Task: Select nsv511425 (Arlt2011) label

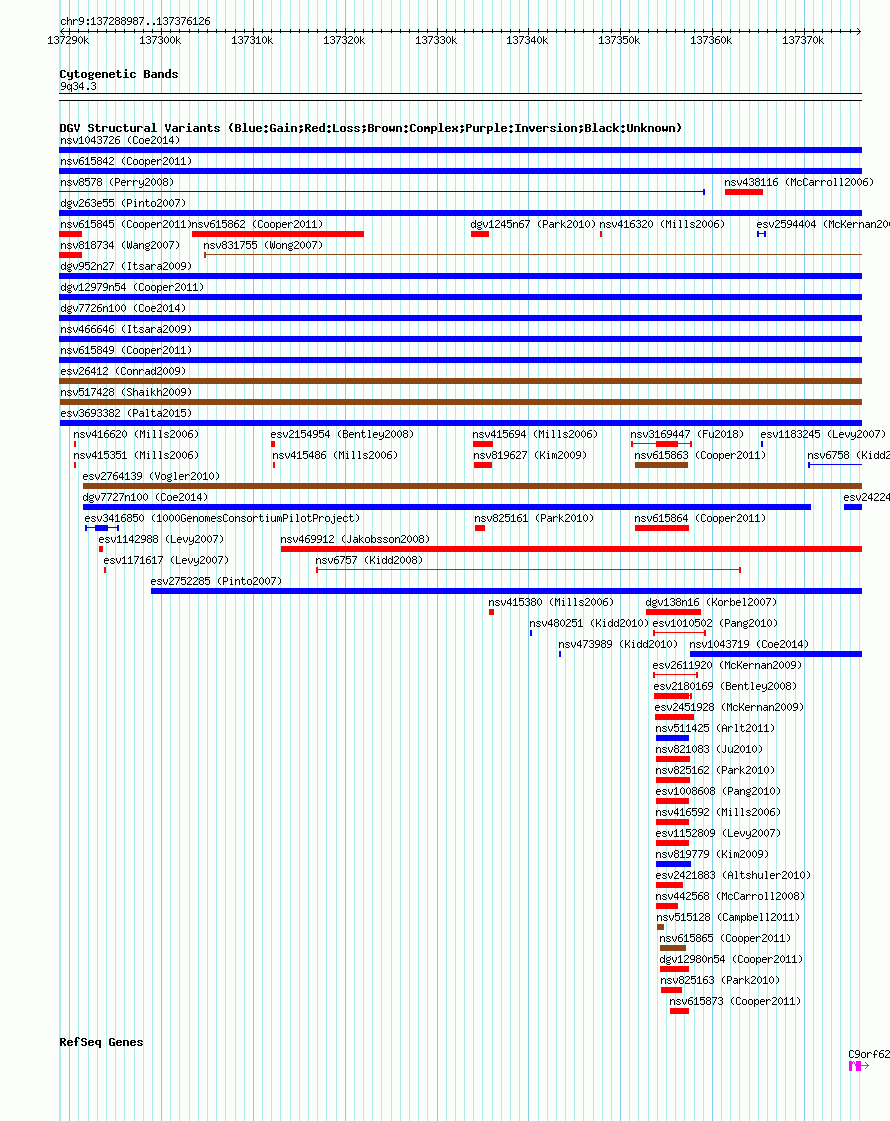Action: [x=715, y=729]
